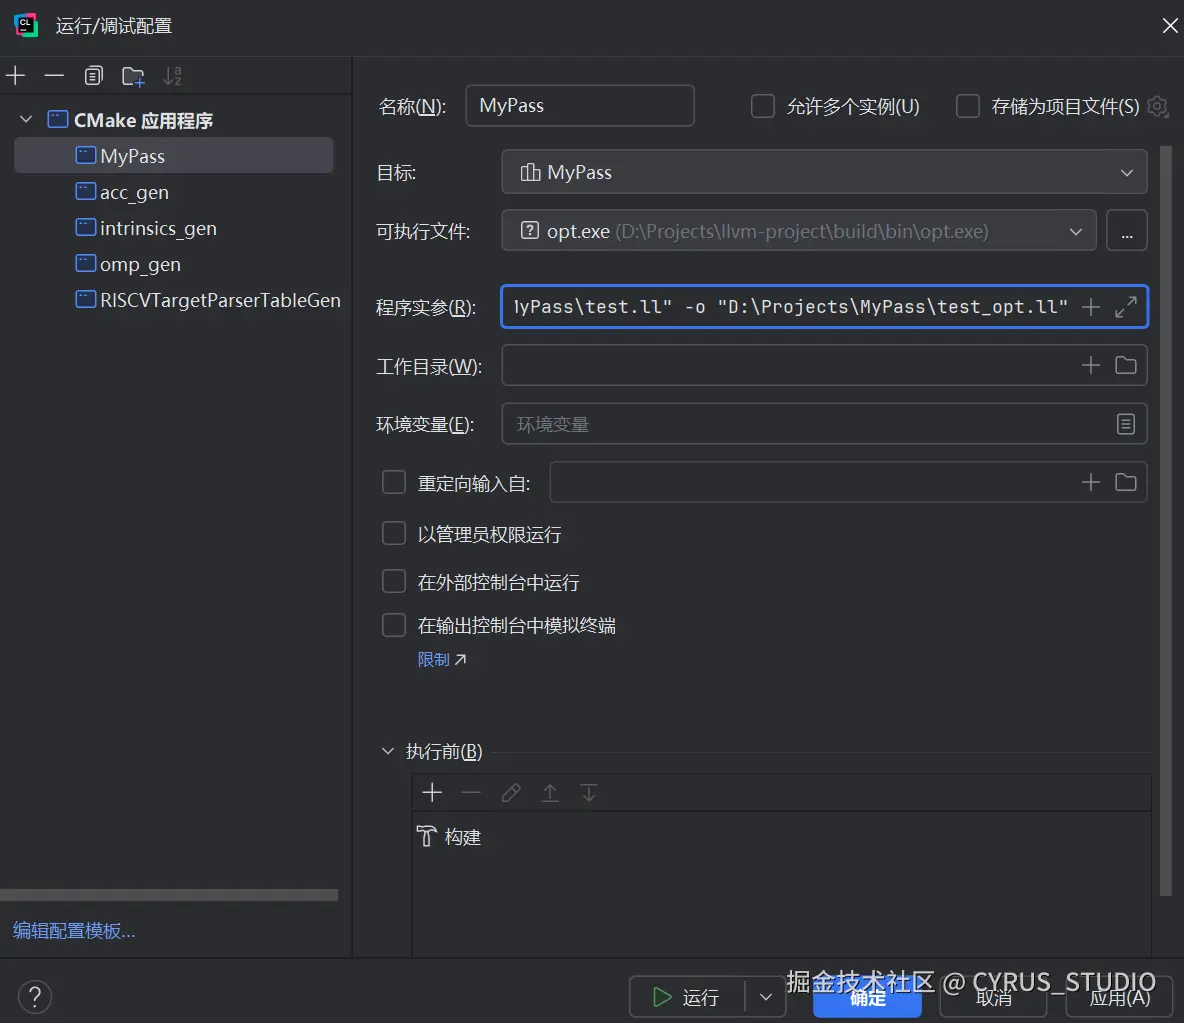Viewport: 1184px width, 1023px height.
Task: Insert macro in 程序实参 field
Action: tap(1090, 307)
